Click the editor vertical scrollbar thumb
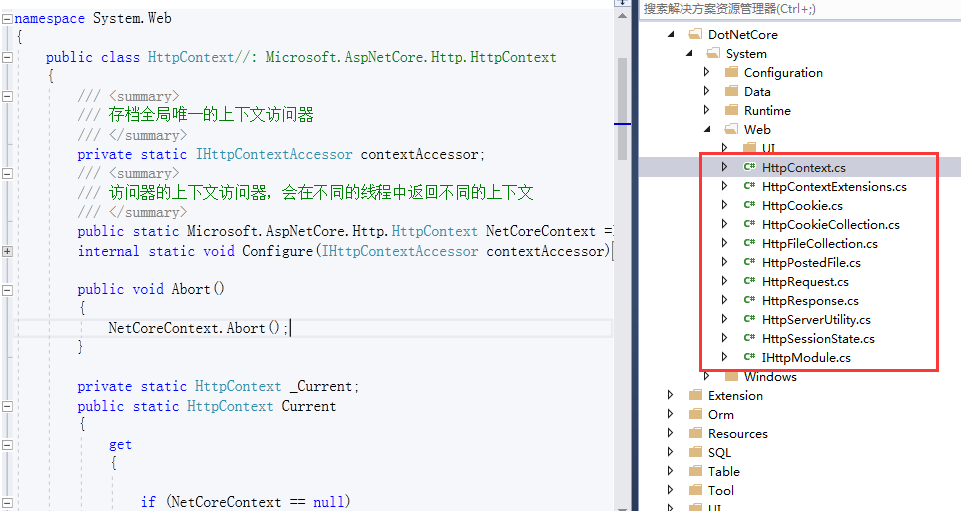This screenshot has height=511, width=961. 622,109
